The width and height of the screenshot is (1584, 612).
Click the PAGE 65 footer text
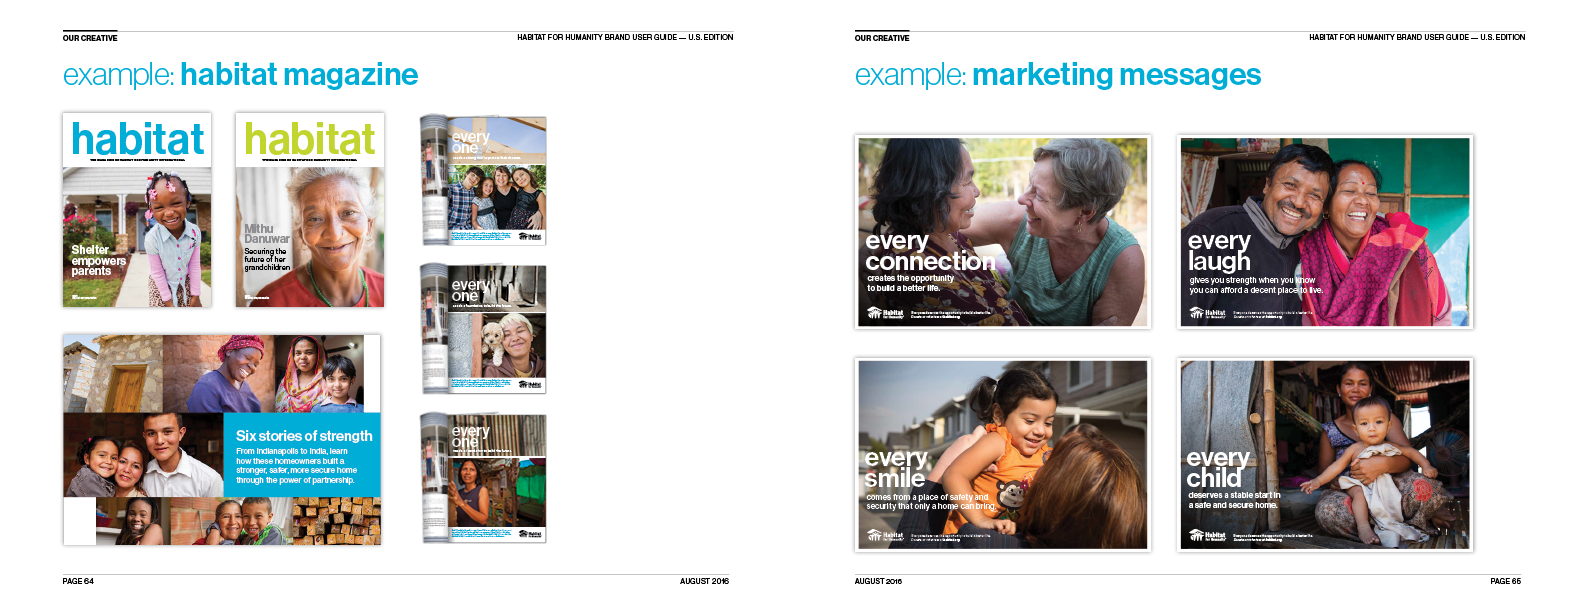pos(1505,581)
